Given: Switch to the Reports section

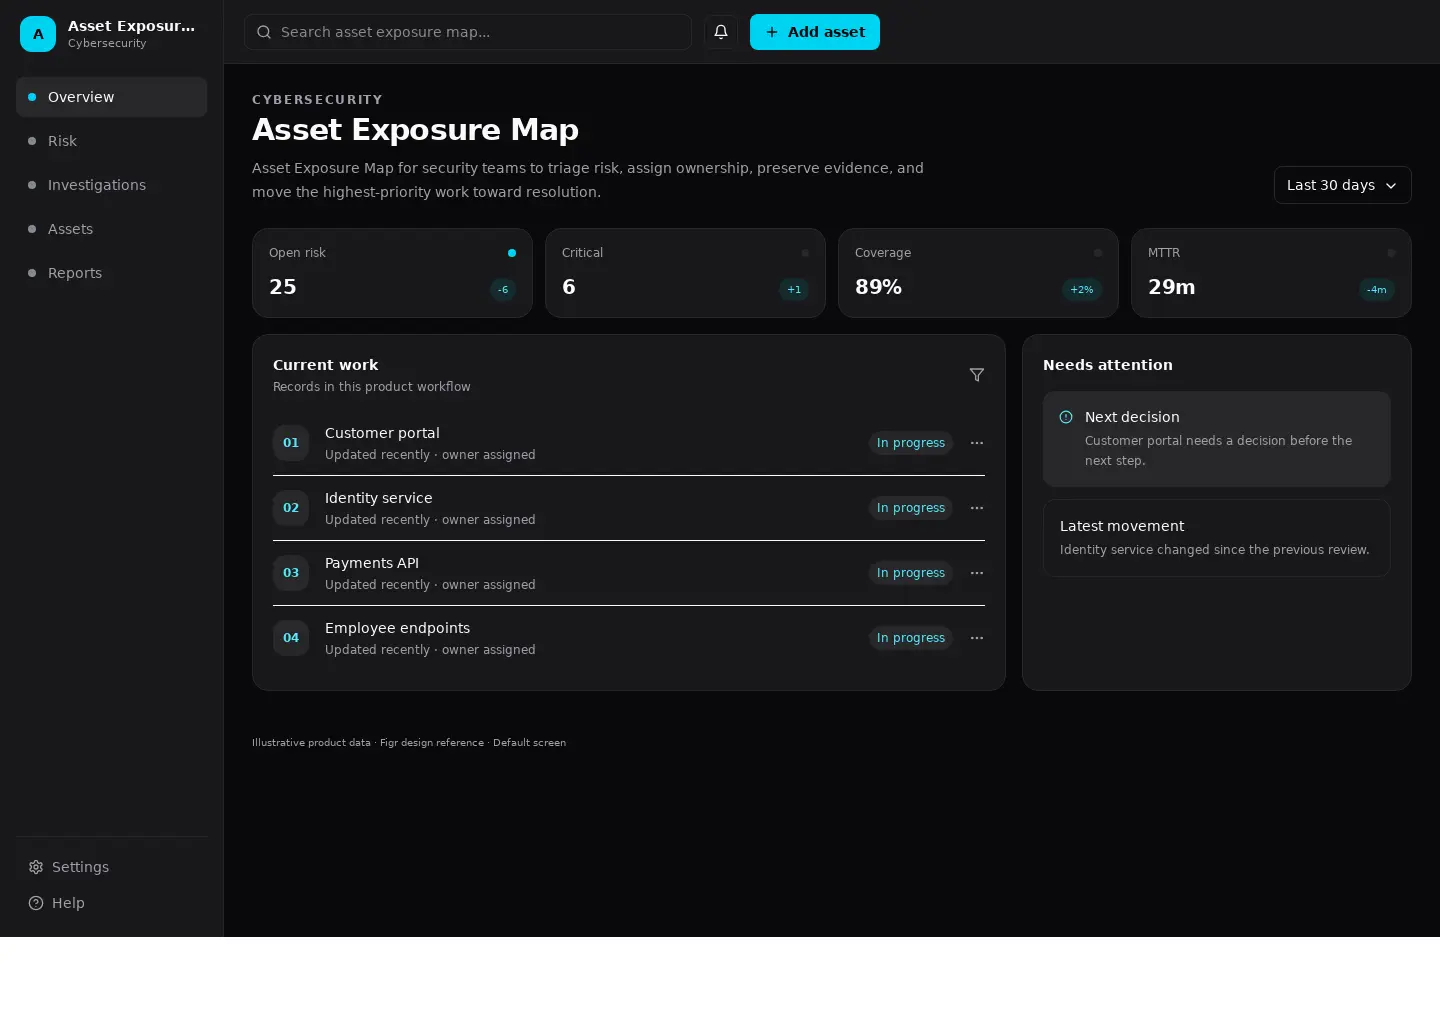Looking at the screenshot, I should [x=112, y=273].
